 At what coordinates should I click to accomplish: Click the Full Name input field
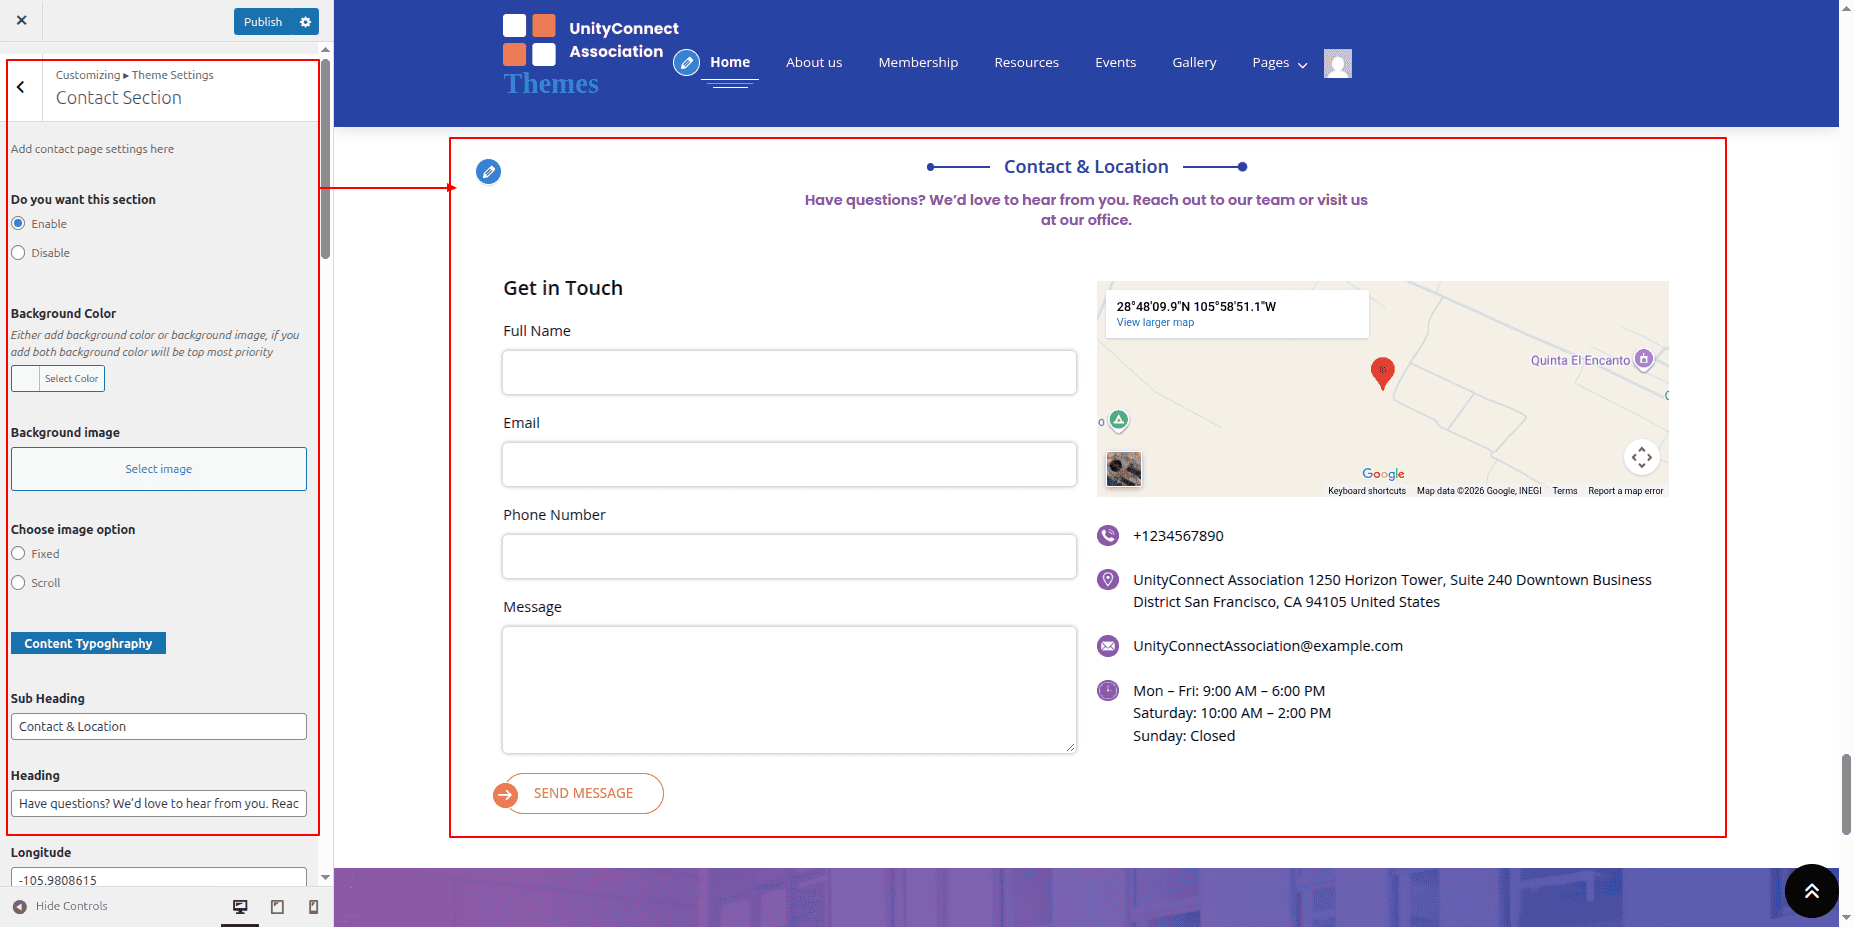tap(789, 372)
